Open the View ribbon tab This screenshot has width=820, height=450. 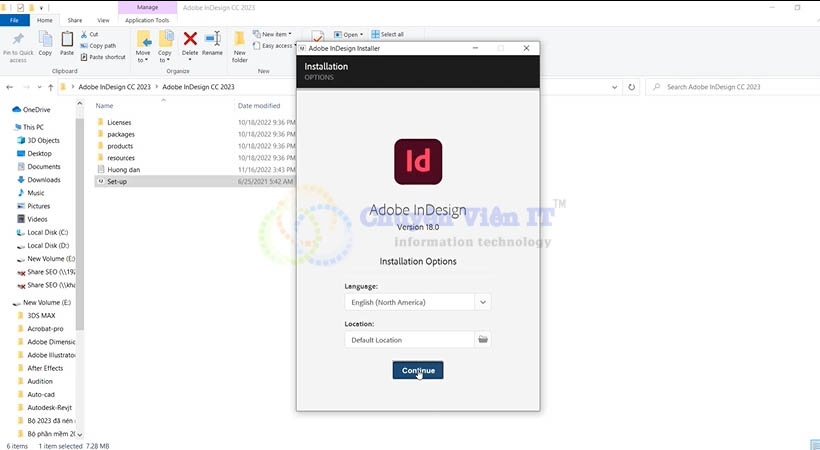104,20
